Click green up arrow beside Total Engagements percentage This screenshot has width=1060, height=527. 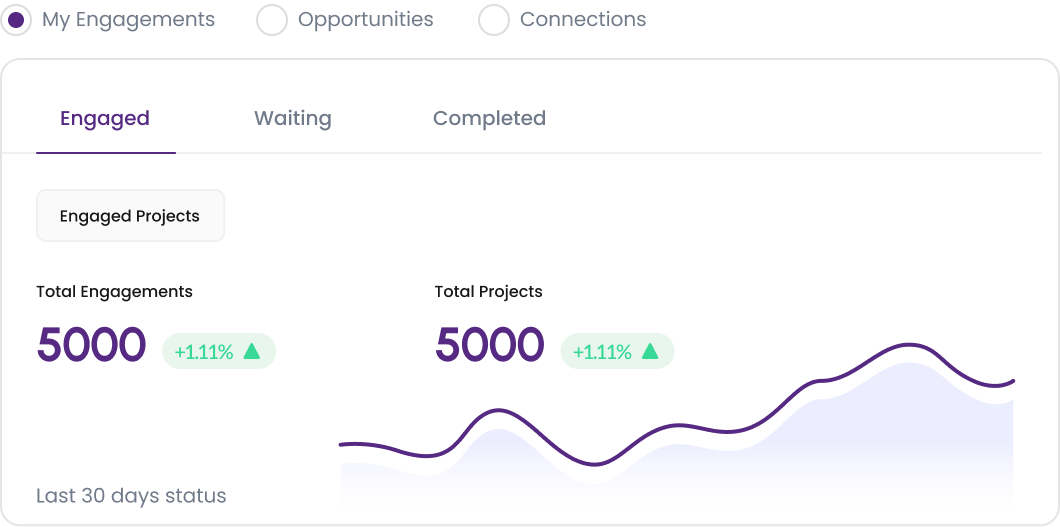(252, 351)
